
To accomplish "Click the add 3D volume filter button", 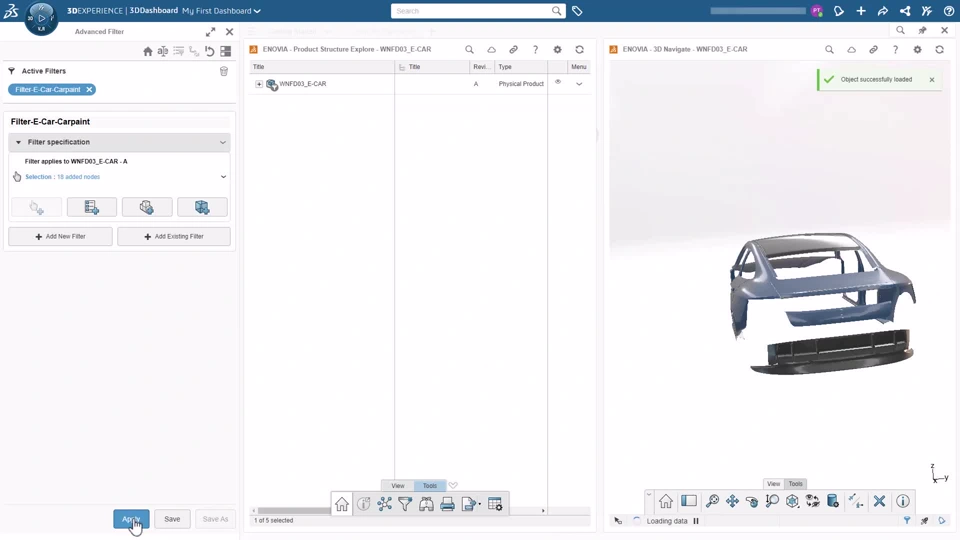I will (x=202, y=207).
